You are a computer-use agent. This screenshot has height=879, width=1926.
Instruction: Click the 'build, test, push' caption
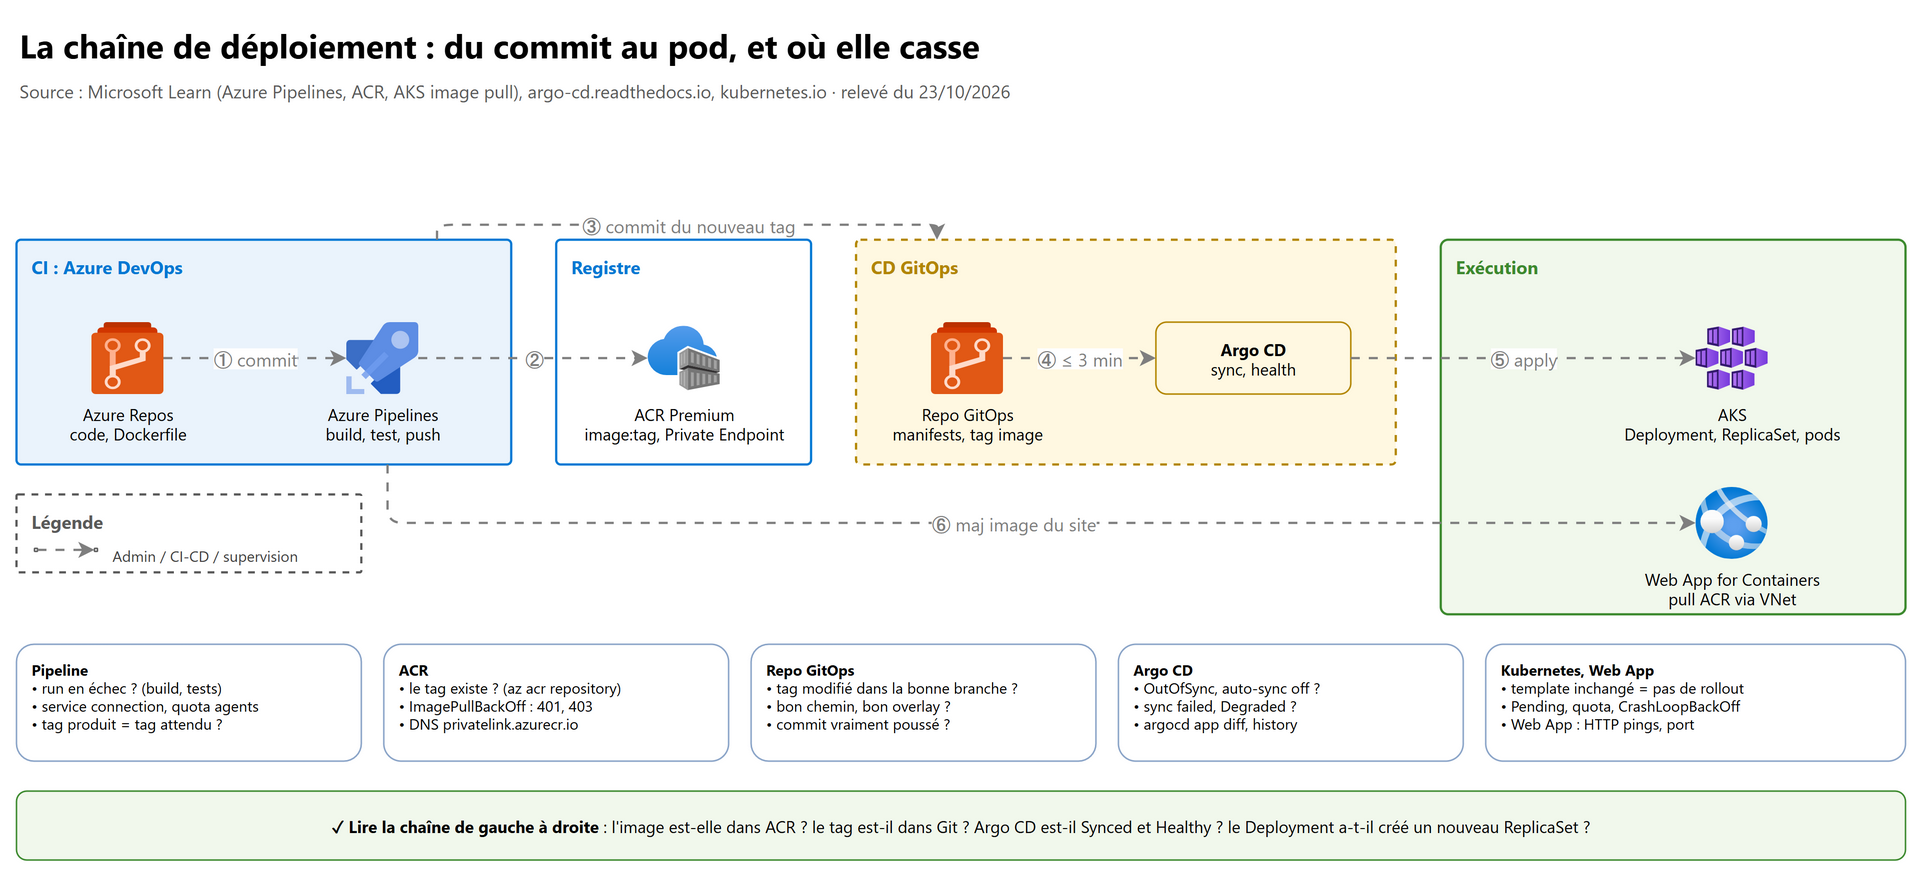(x=383, y=435)
